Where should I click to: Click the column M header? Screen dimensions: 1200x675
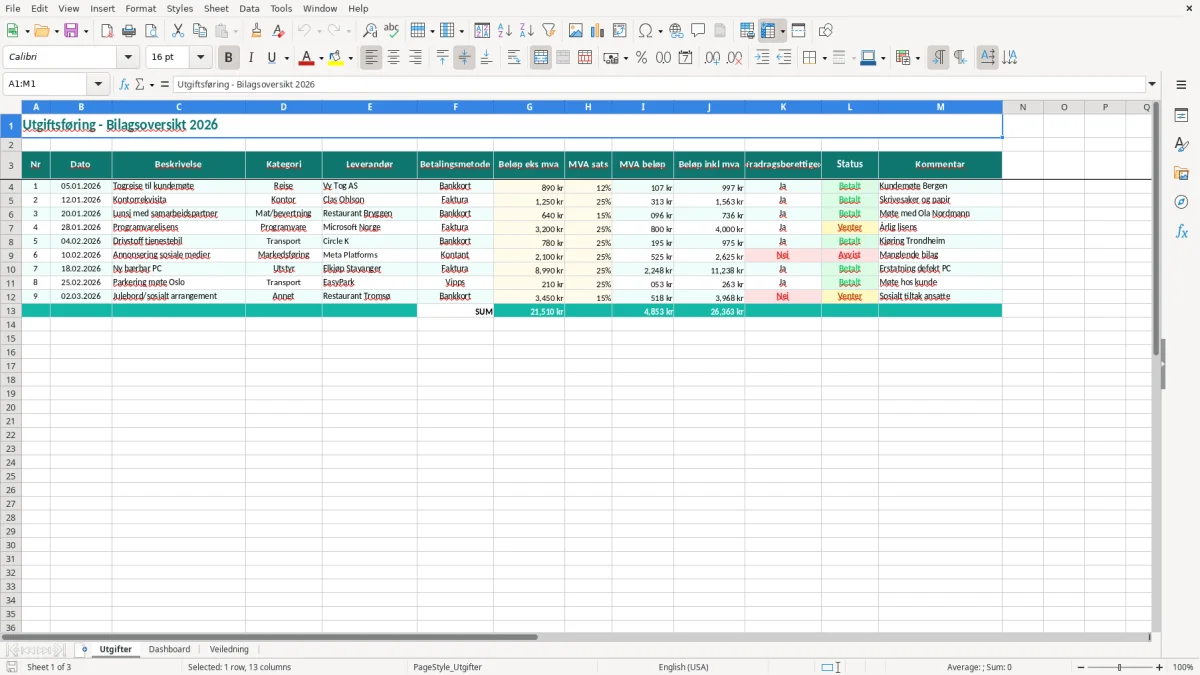point(940,107)
